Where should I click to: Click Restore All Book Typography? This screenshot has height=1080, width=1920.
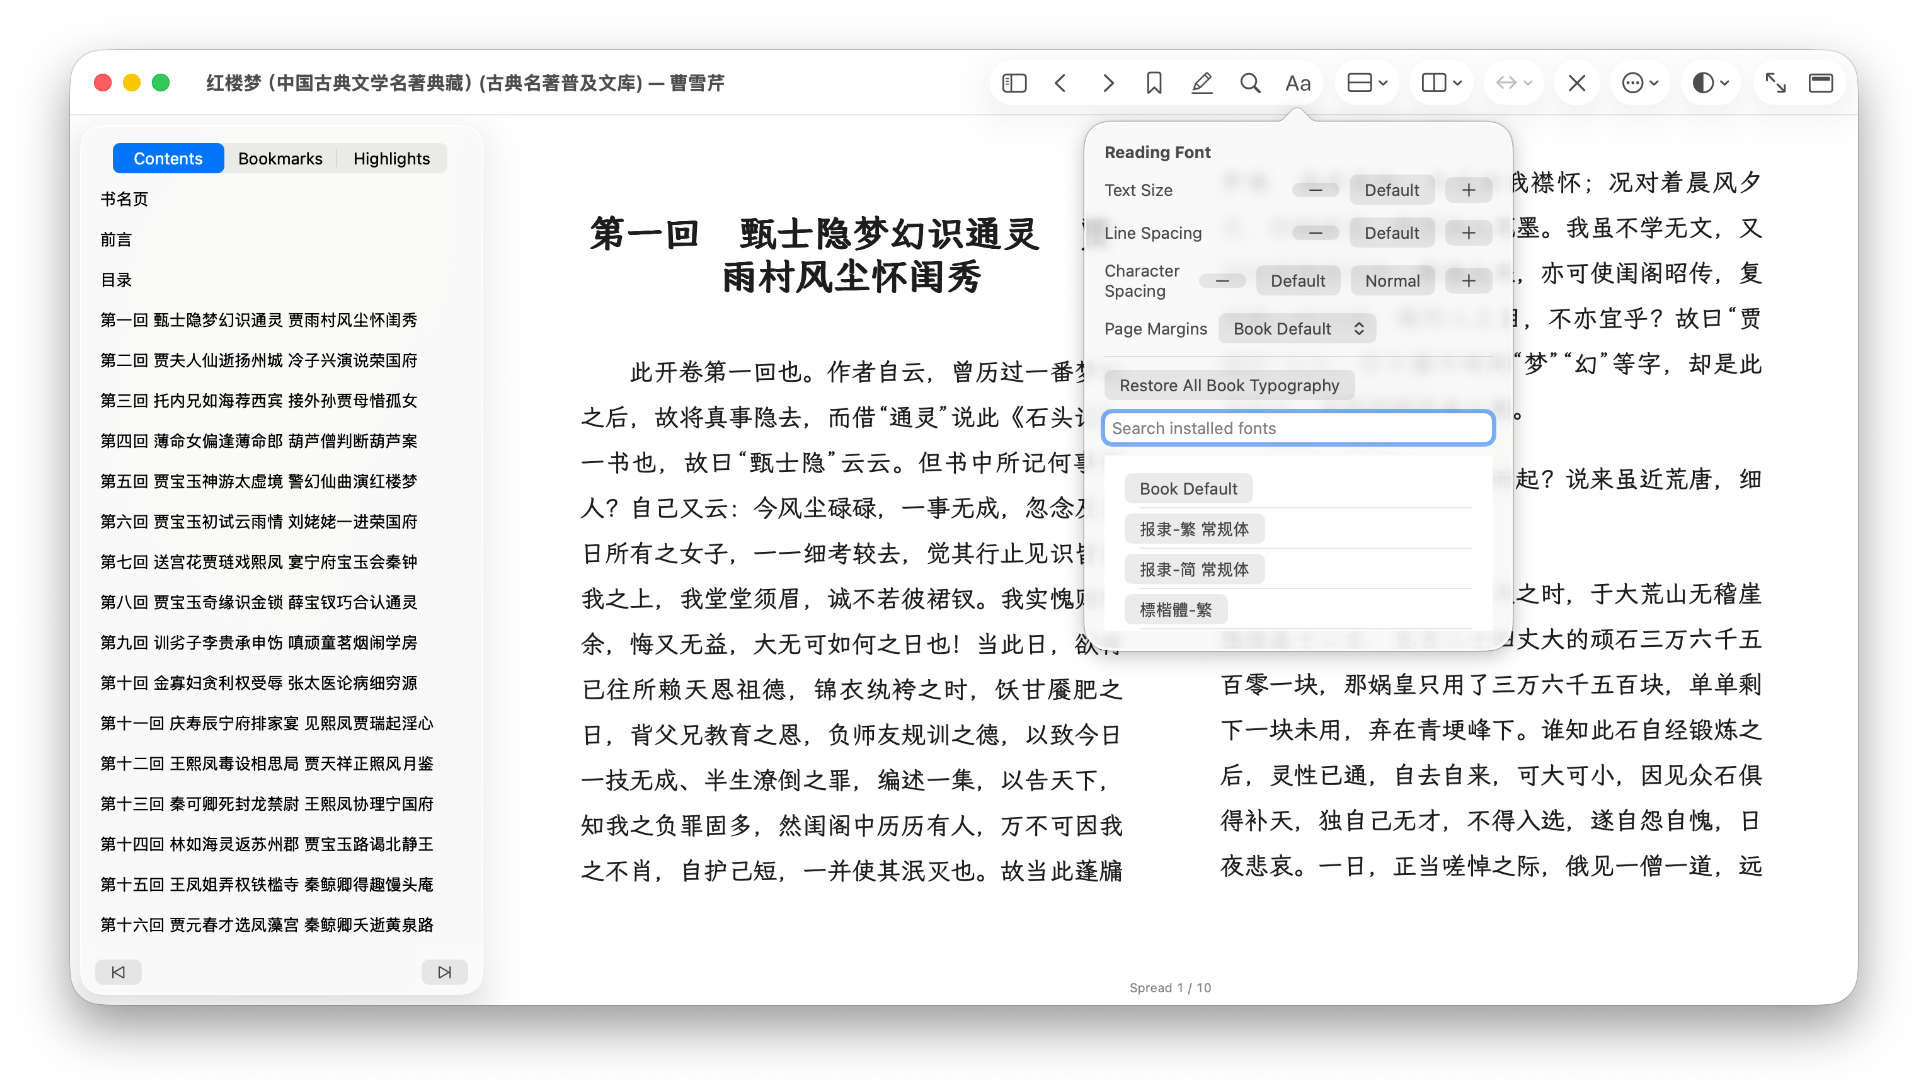pos(1229,385)
